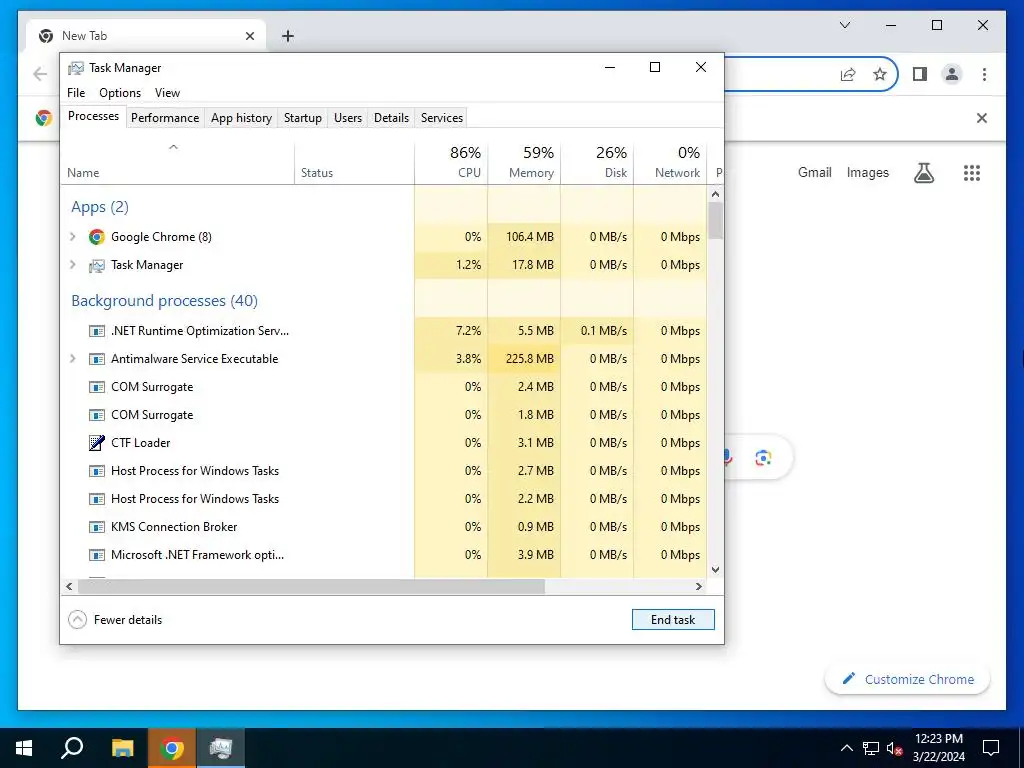Expand the Antimalware Service Executable row
1024x768 pixels.
73,359
